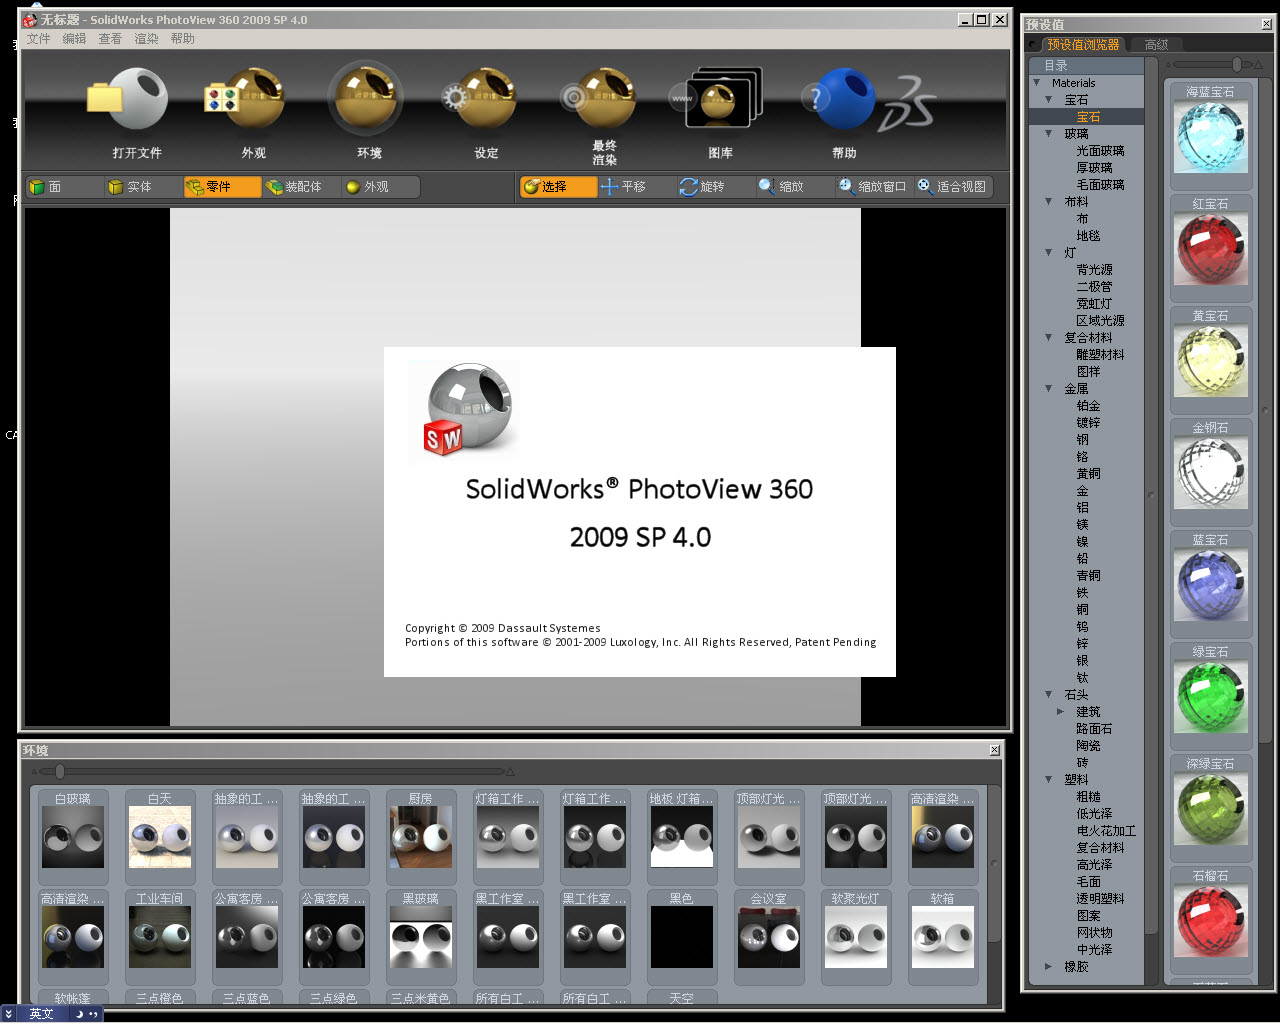
Task: Open the 编辑 menu
Action: [x=75, y=39]
